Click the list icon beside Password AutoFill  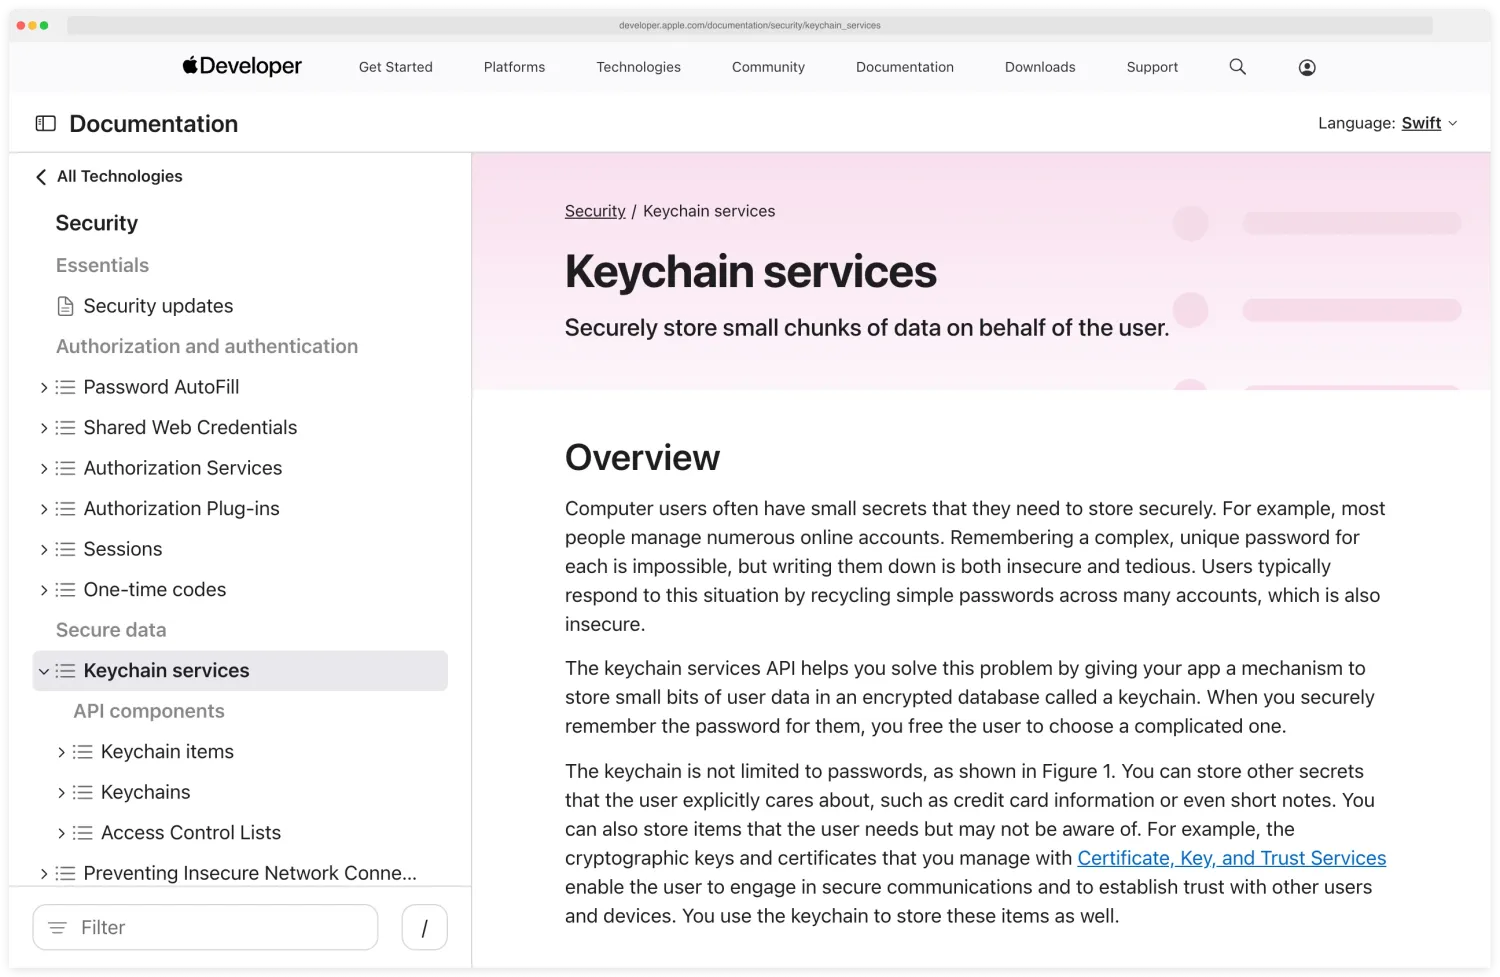pos(65,387)
